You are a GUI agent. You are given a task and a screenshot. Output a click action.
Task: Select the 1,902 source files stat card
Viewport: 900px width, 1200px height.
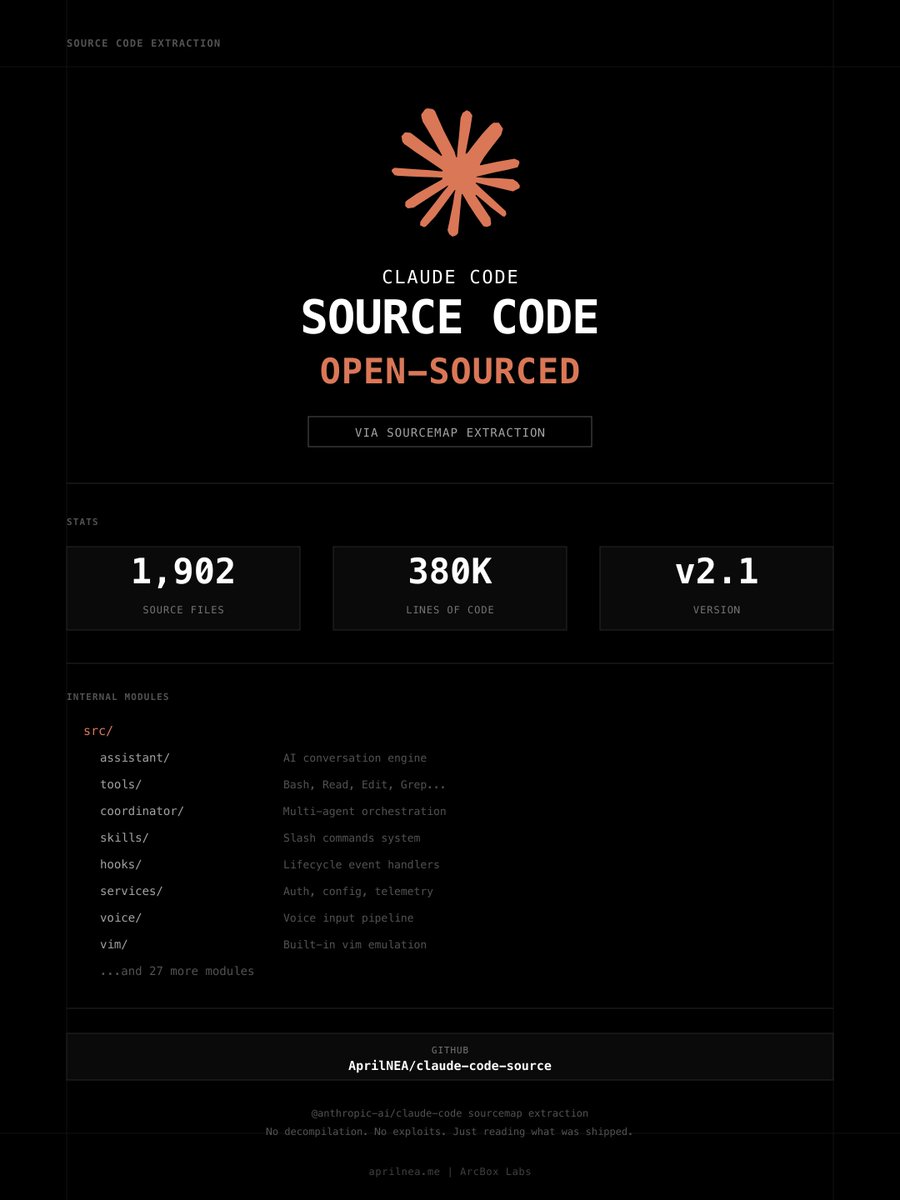click(183, 588)
